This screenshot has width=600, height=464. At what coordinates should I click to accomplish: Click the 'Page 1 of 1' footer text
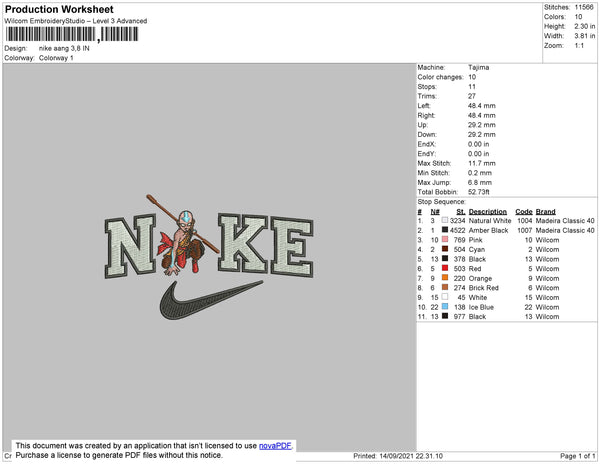click(577, 456)
